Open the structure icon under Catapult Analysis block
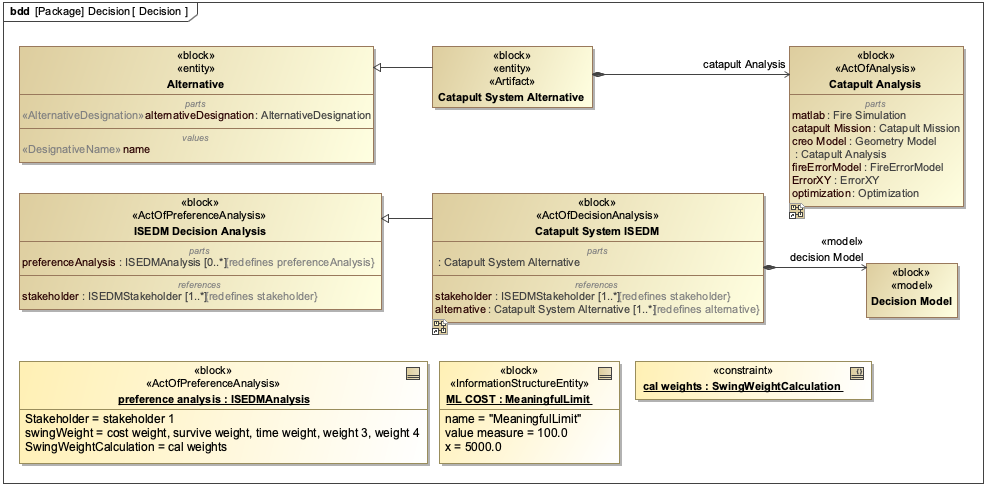Viewport: 988px width, 490px height. (x=796, y=211)
